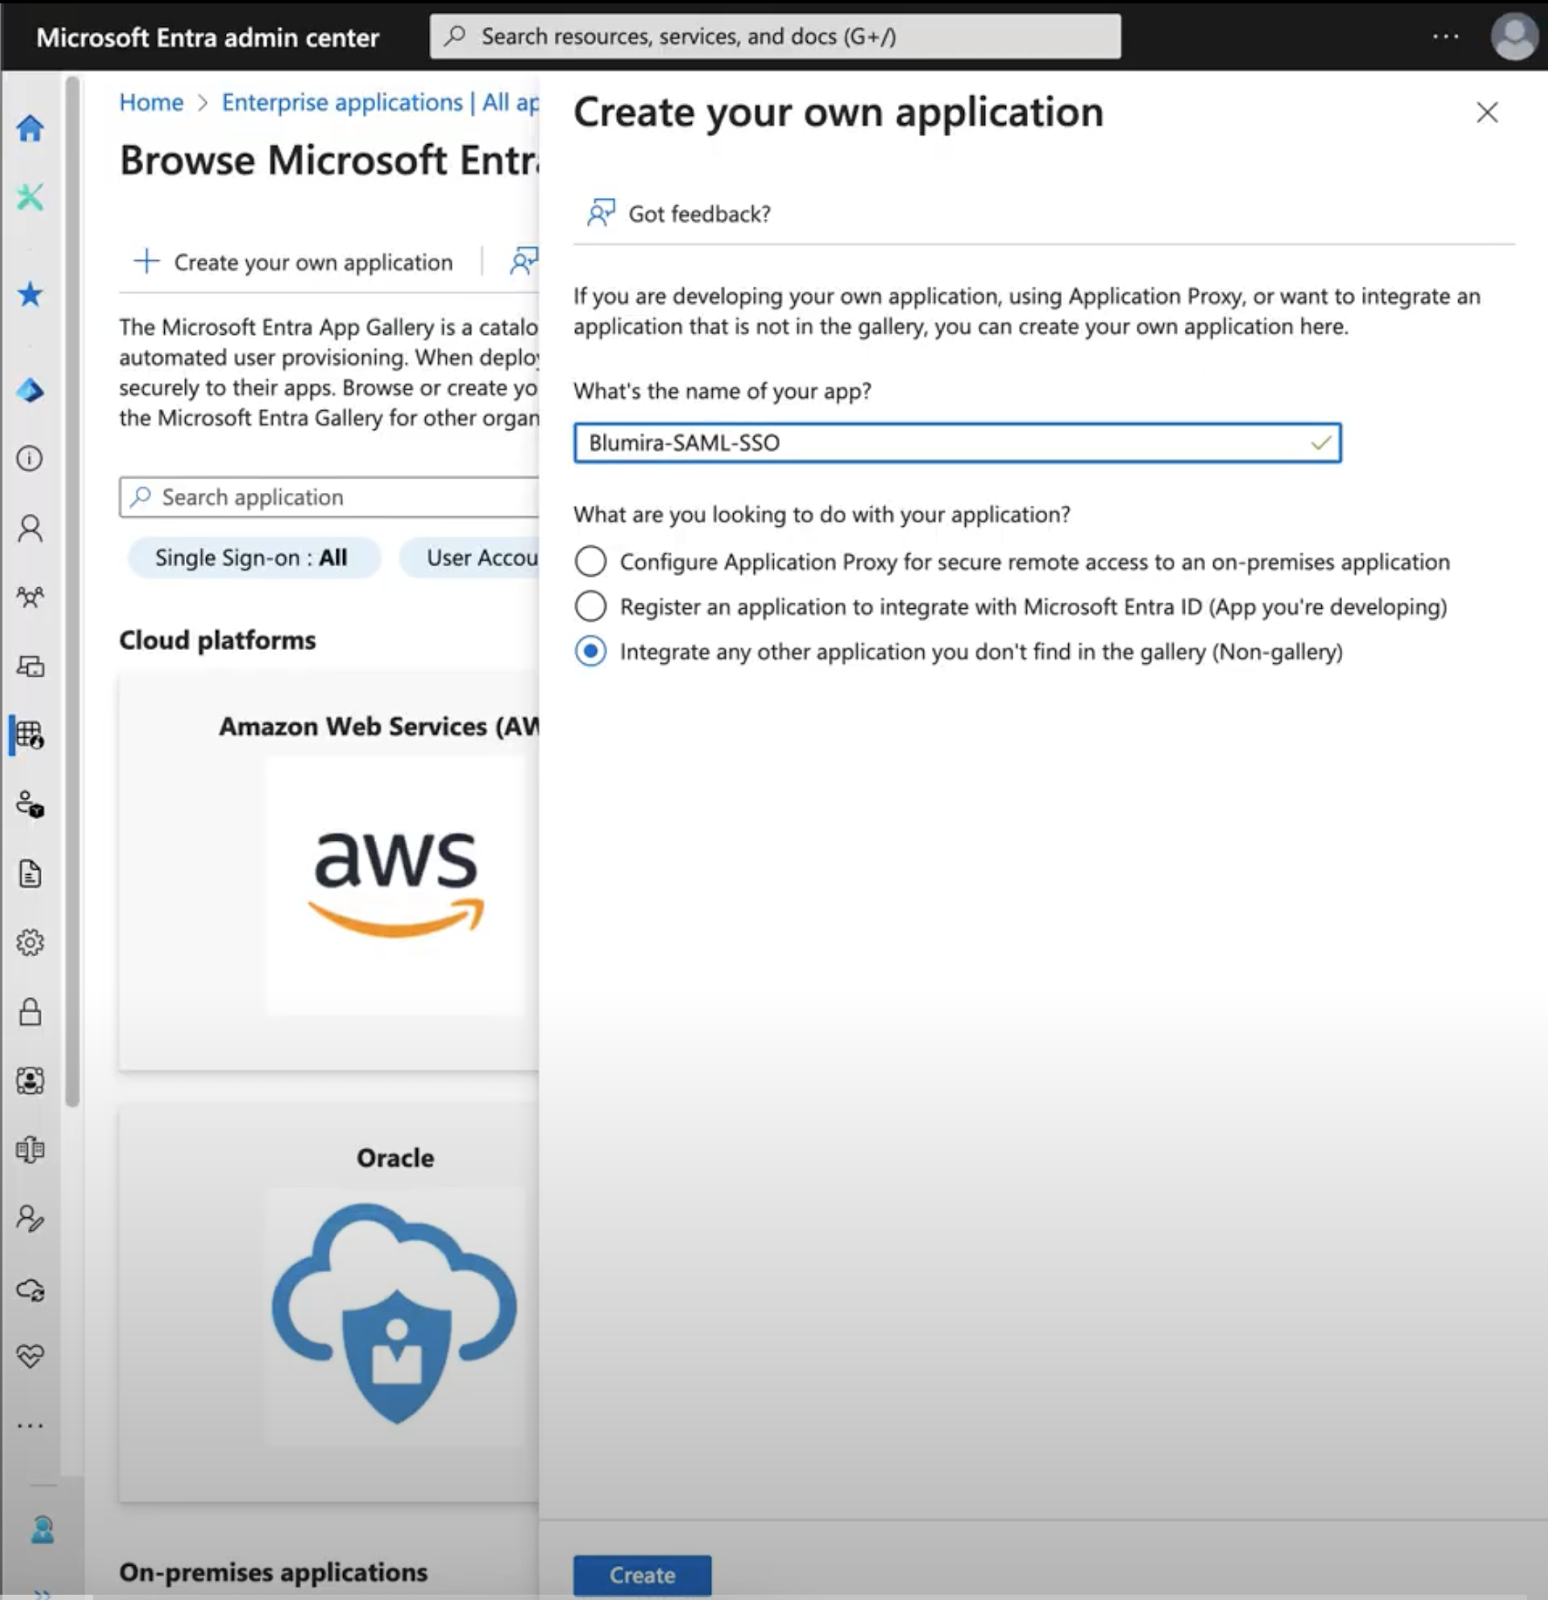1548x1600 pixels.
Task: Click the Cloud platforms heading
Action: point(217,640)
